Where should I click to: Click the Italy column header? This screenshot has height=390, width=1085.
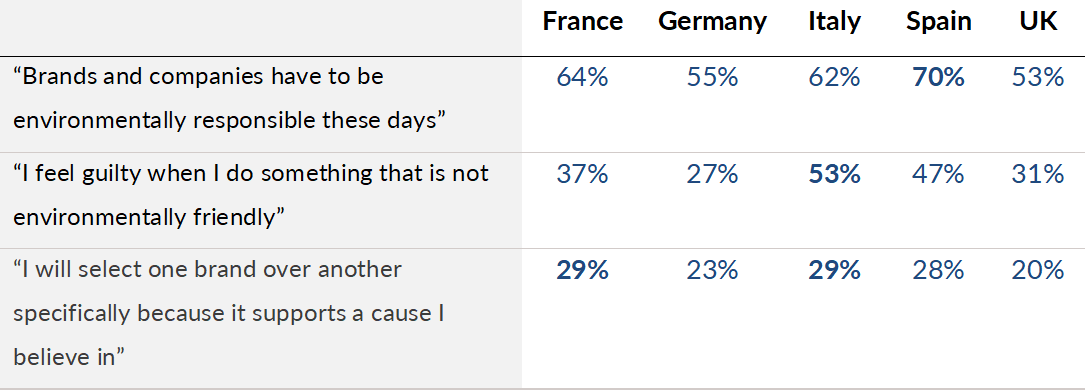click(x=835, y=23)
